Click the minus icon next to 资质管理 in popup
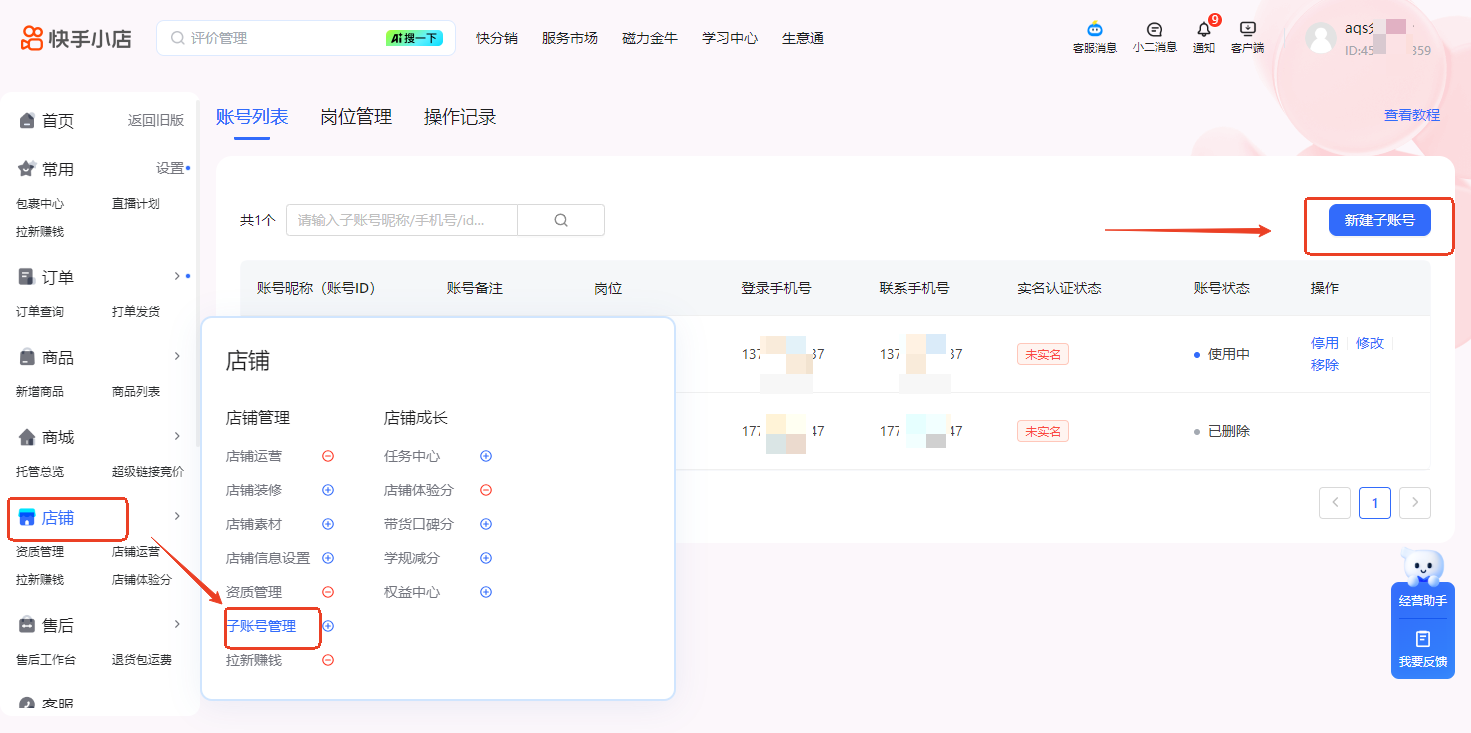The height and width of the screenshot is (733, 1471). (x=328, y=592)
